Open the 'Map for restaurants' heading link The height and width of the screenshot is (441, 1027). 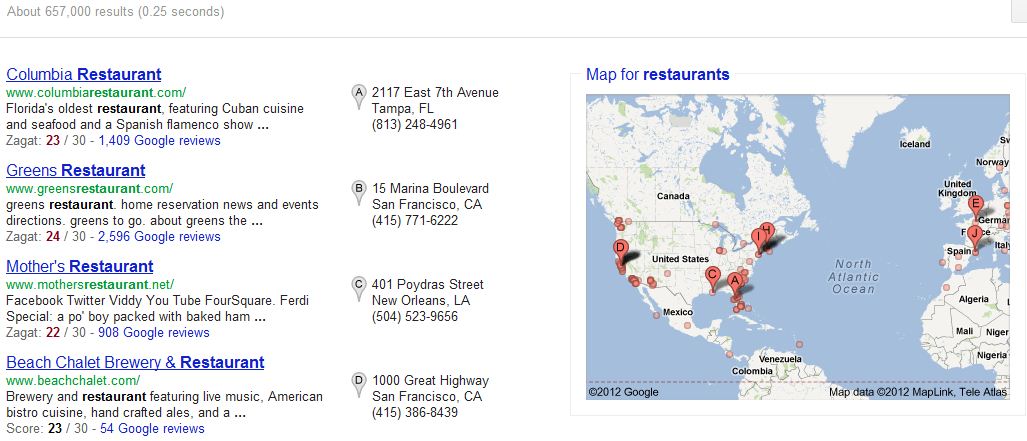[657, 74]
